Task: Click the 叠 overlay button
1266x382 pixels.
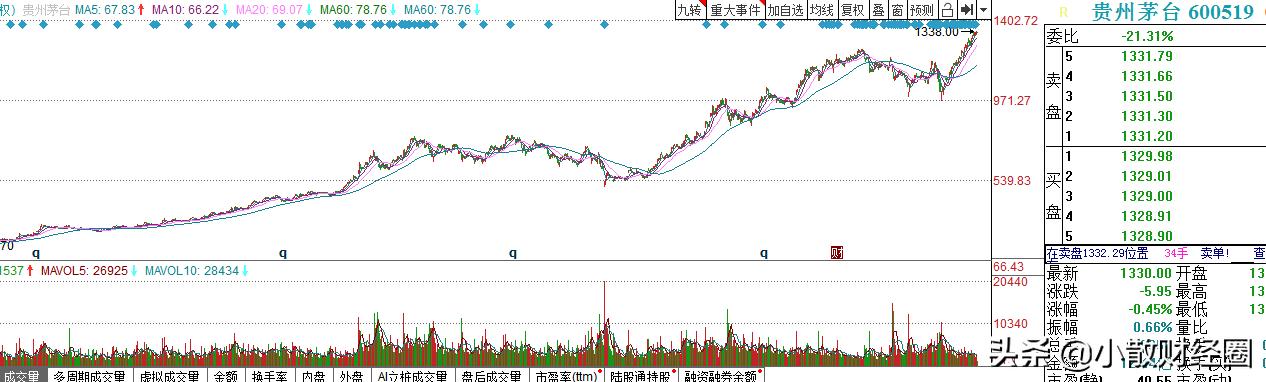Action: click(878, 9)
